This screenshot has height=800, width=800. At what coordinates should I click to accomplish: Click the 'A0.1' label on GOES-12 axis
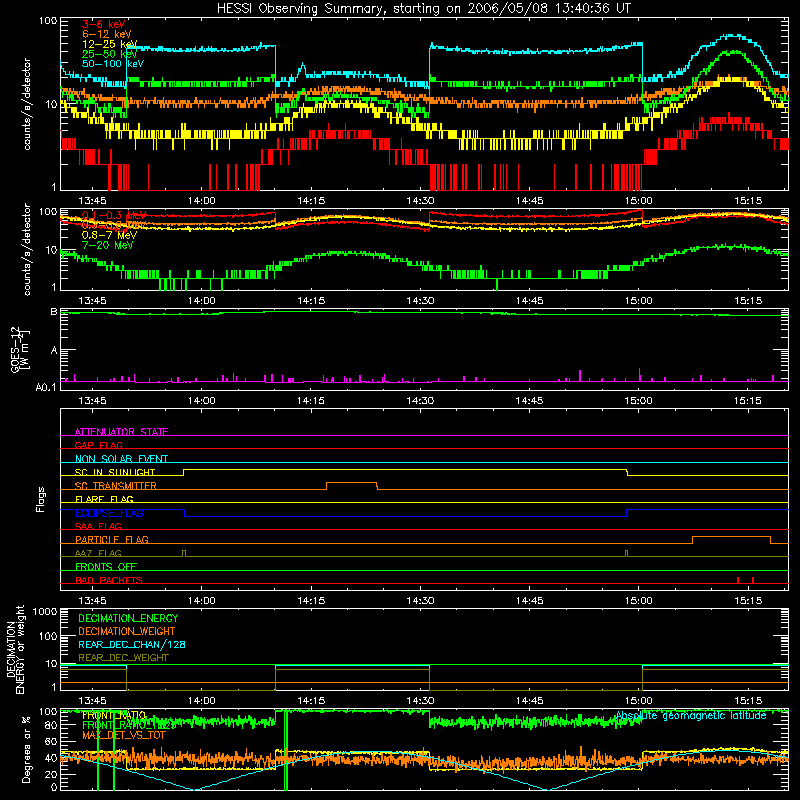click(x=46, y=387)
